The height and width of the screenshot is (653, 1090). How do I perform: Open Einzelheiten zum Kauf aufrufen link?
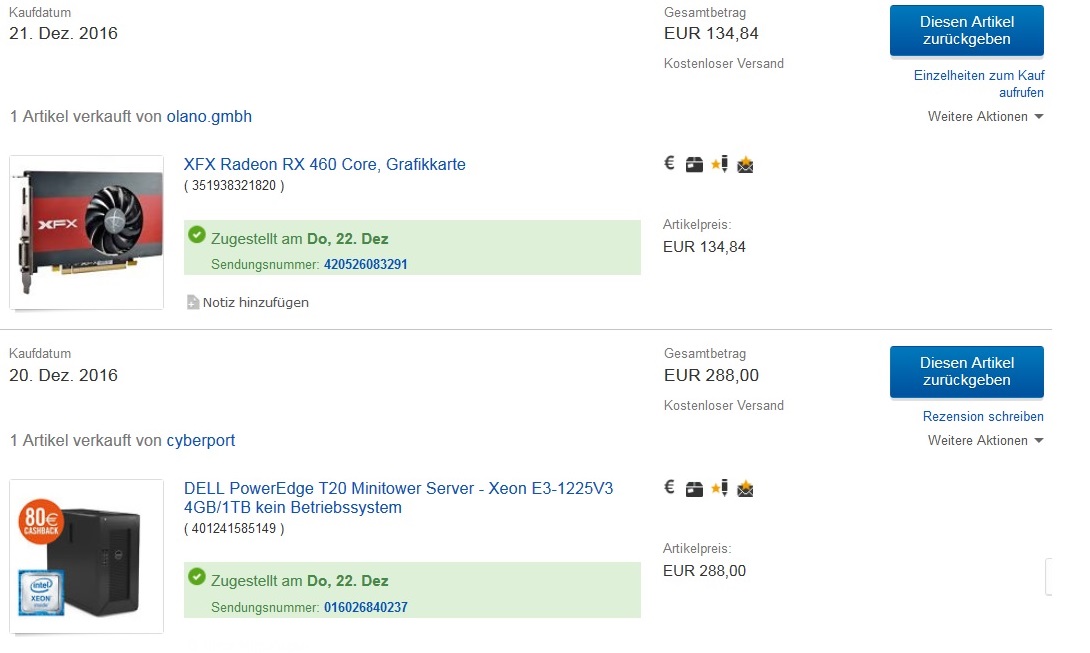978,84
